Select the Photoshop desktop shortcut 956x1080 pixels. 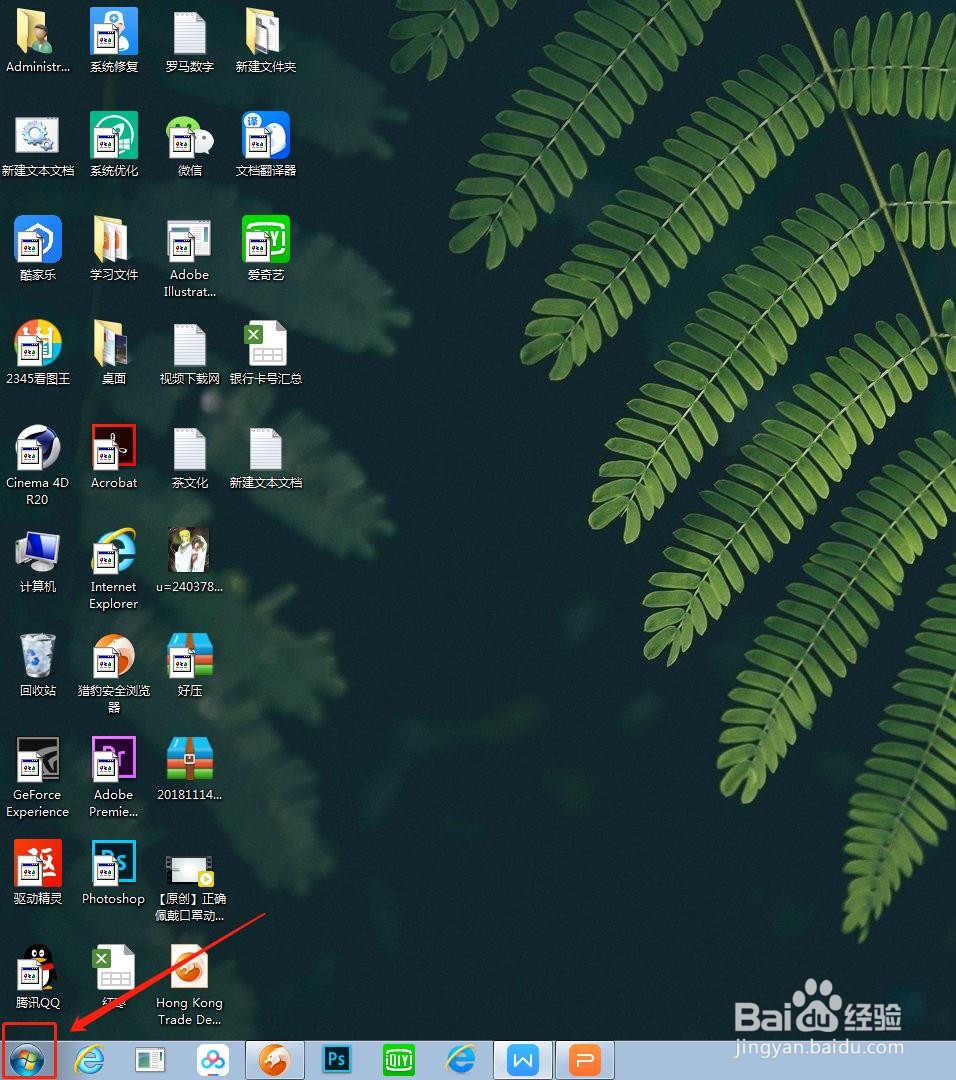point(114,872)
